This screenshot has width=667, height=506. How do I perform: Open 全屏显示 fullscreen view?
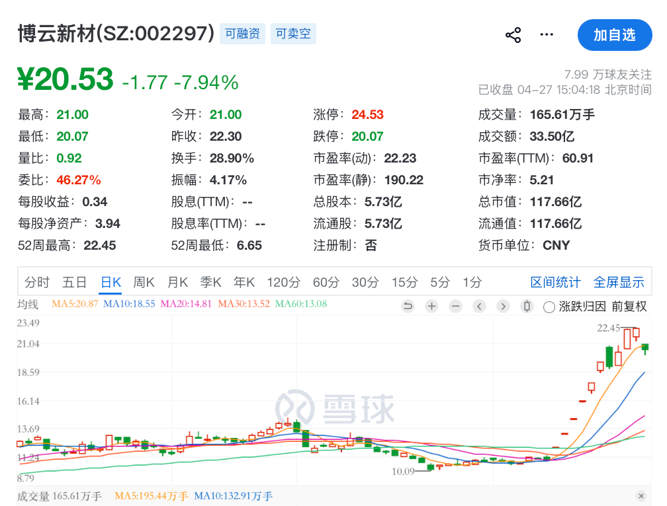point(619,282)
